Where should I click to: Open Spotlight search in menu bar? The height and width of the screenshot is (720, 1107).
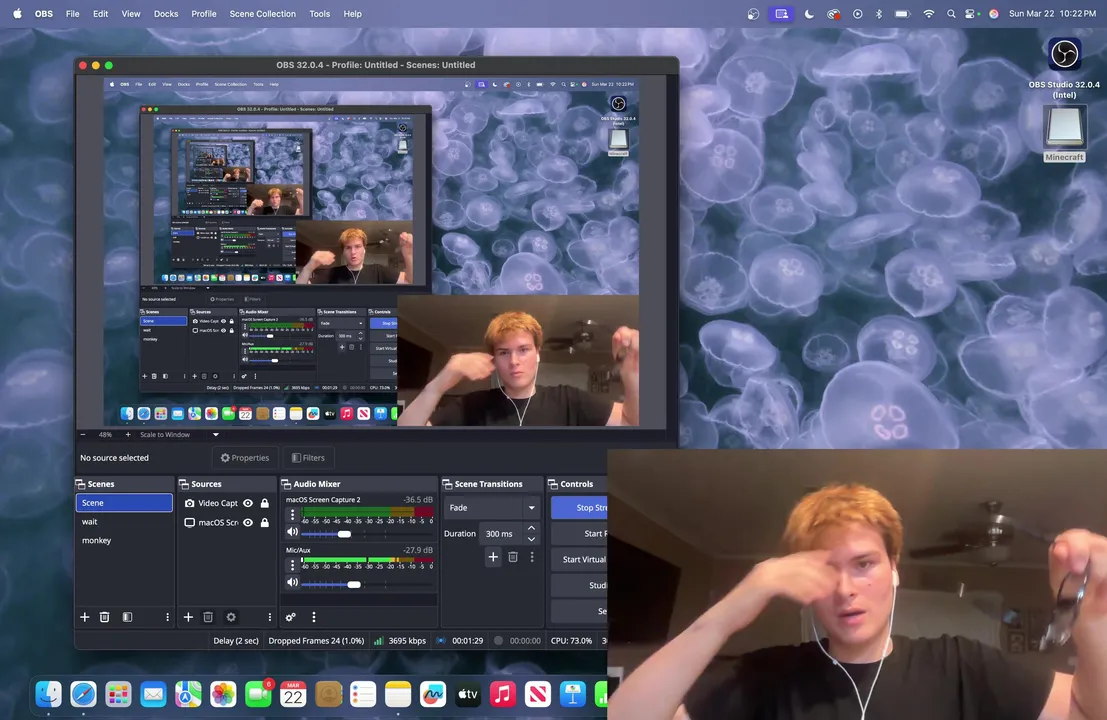point(951,13)
